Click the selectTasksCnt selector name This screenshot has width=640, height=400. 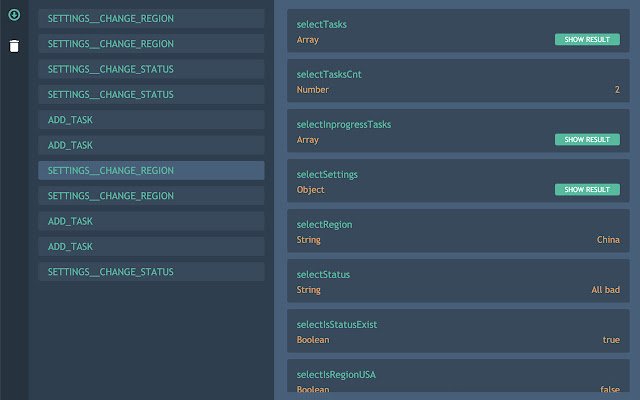tap(329, 74)
